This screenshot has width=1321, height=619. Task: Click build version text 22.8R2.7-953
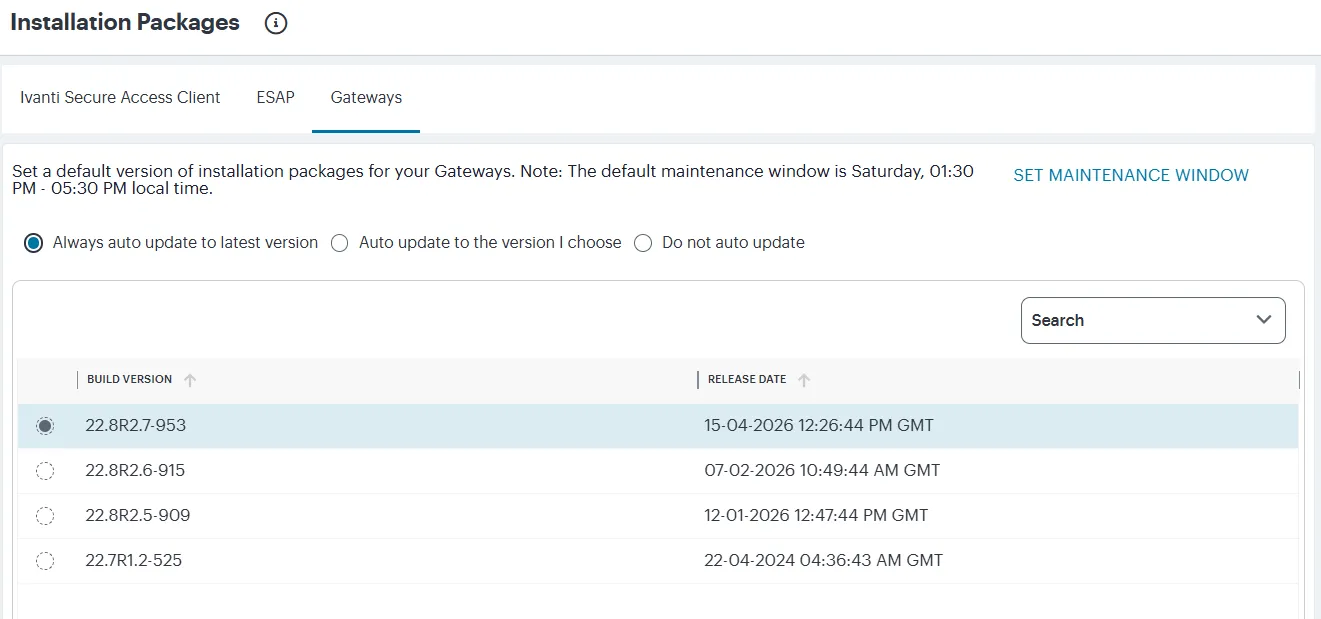[136, 426]
